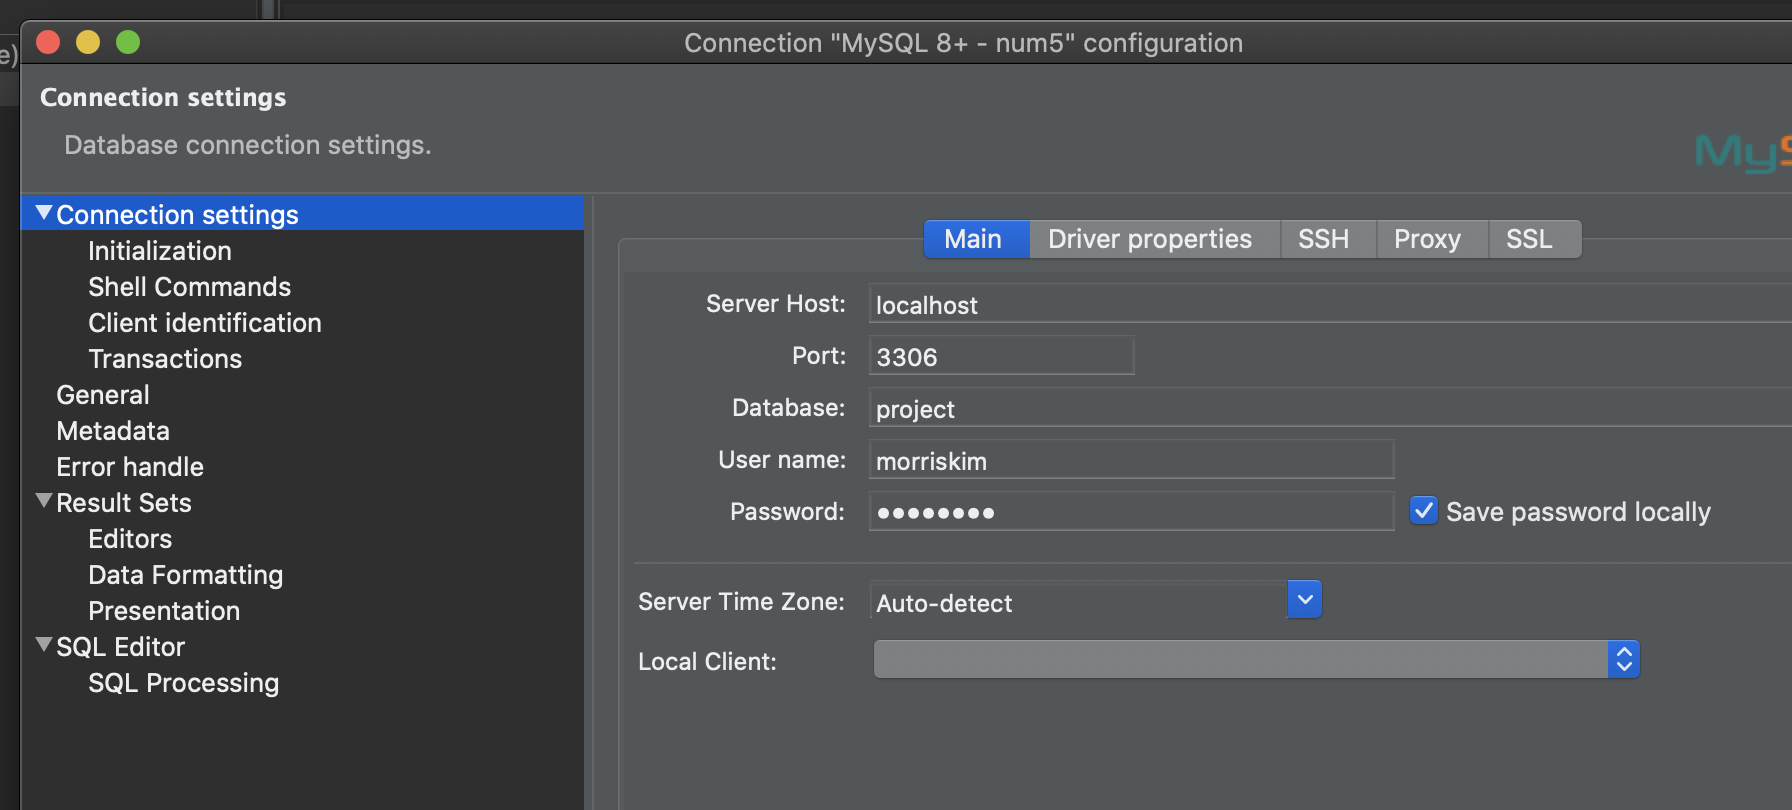Close the connection configuration window
This screenshot has height=810, width=1792.
tap(48, 42)
